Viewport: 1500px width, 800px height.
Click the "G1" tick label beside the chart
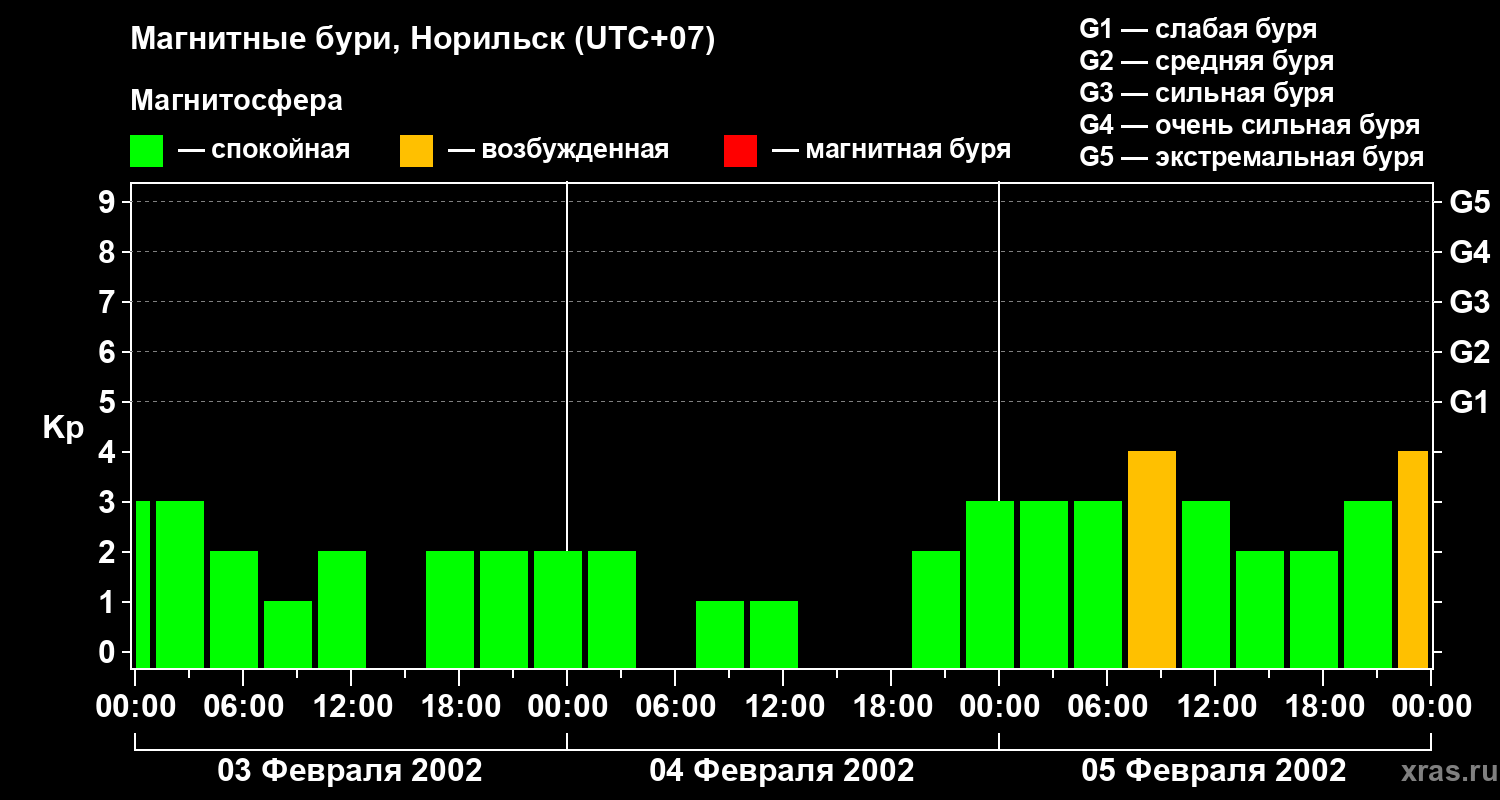point(1469,402)
